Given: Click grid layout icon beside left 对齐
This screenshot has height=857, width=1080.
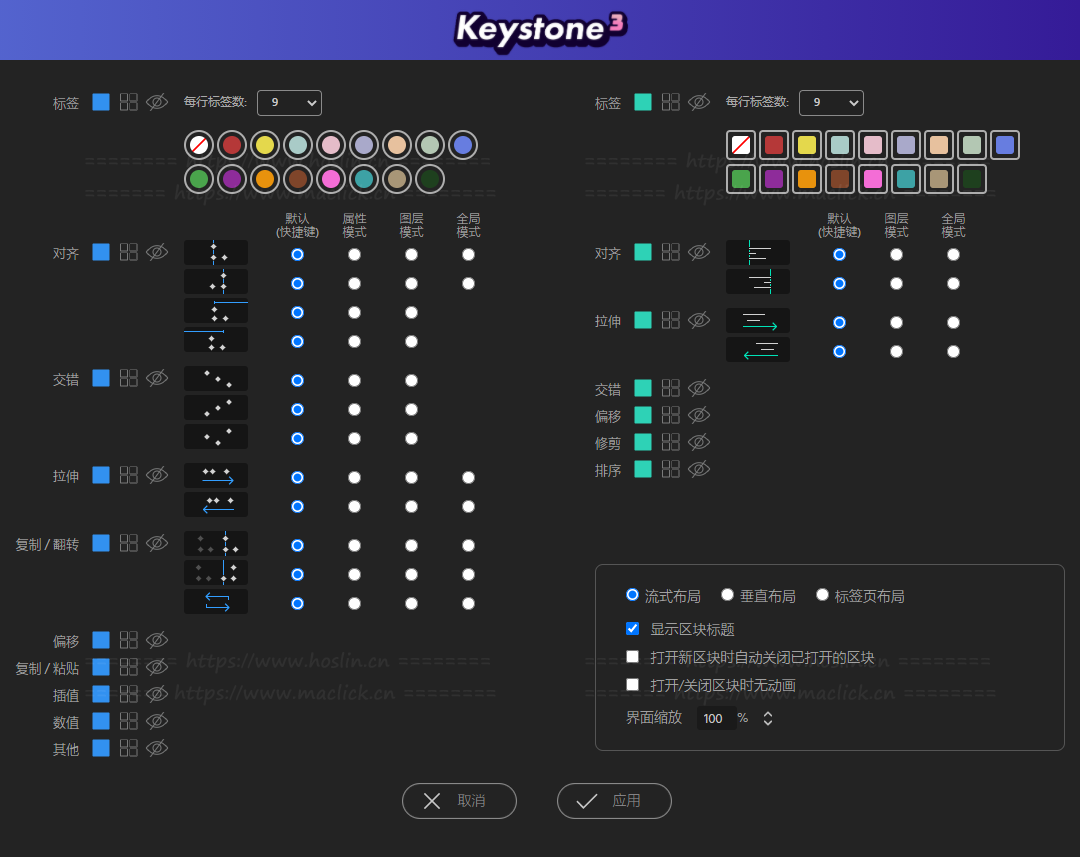Looking at the screenshot, I should [x=129, y=252].
